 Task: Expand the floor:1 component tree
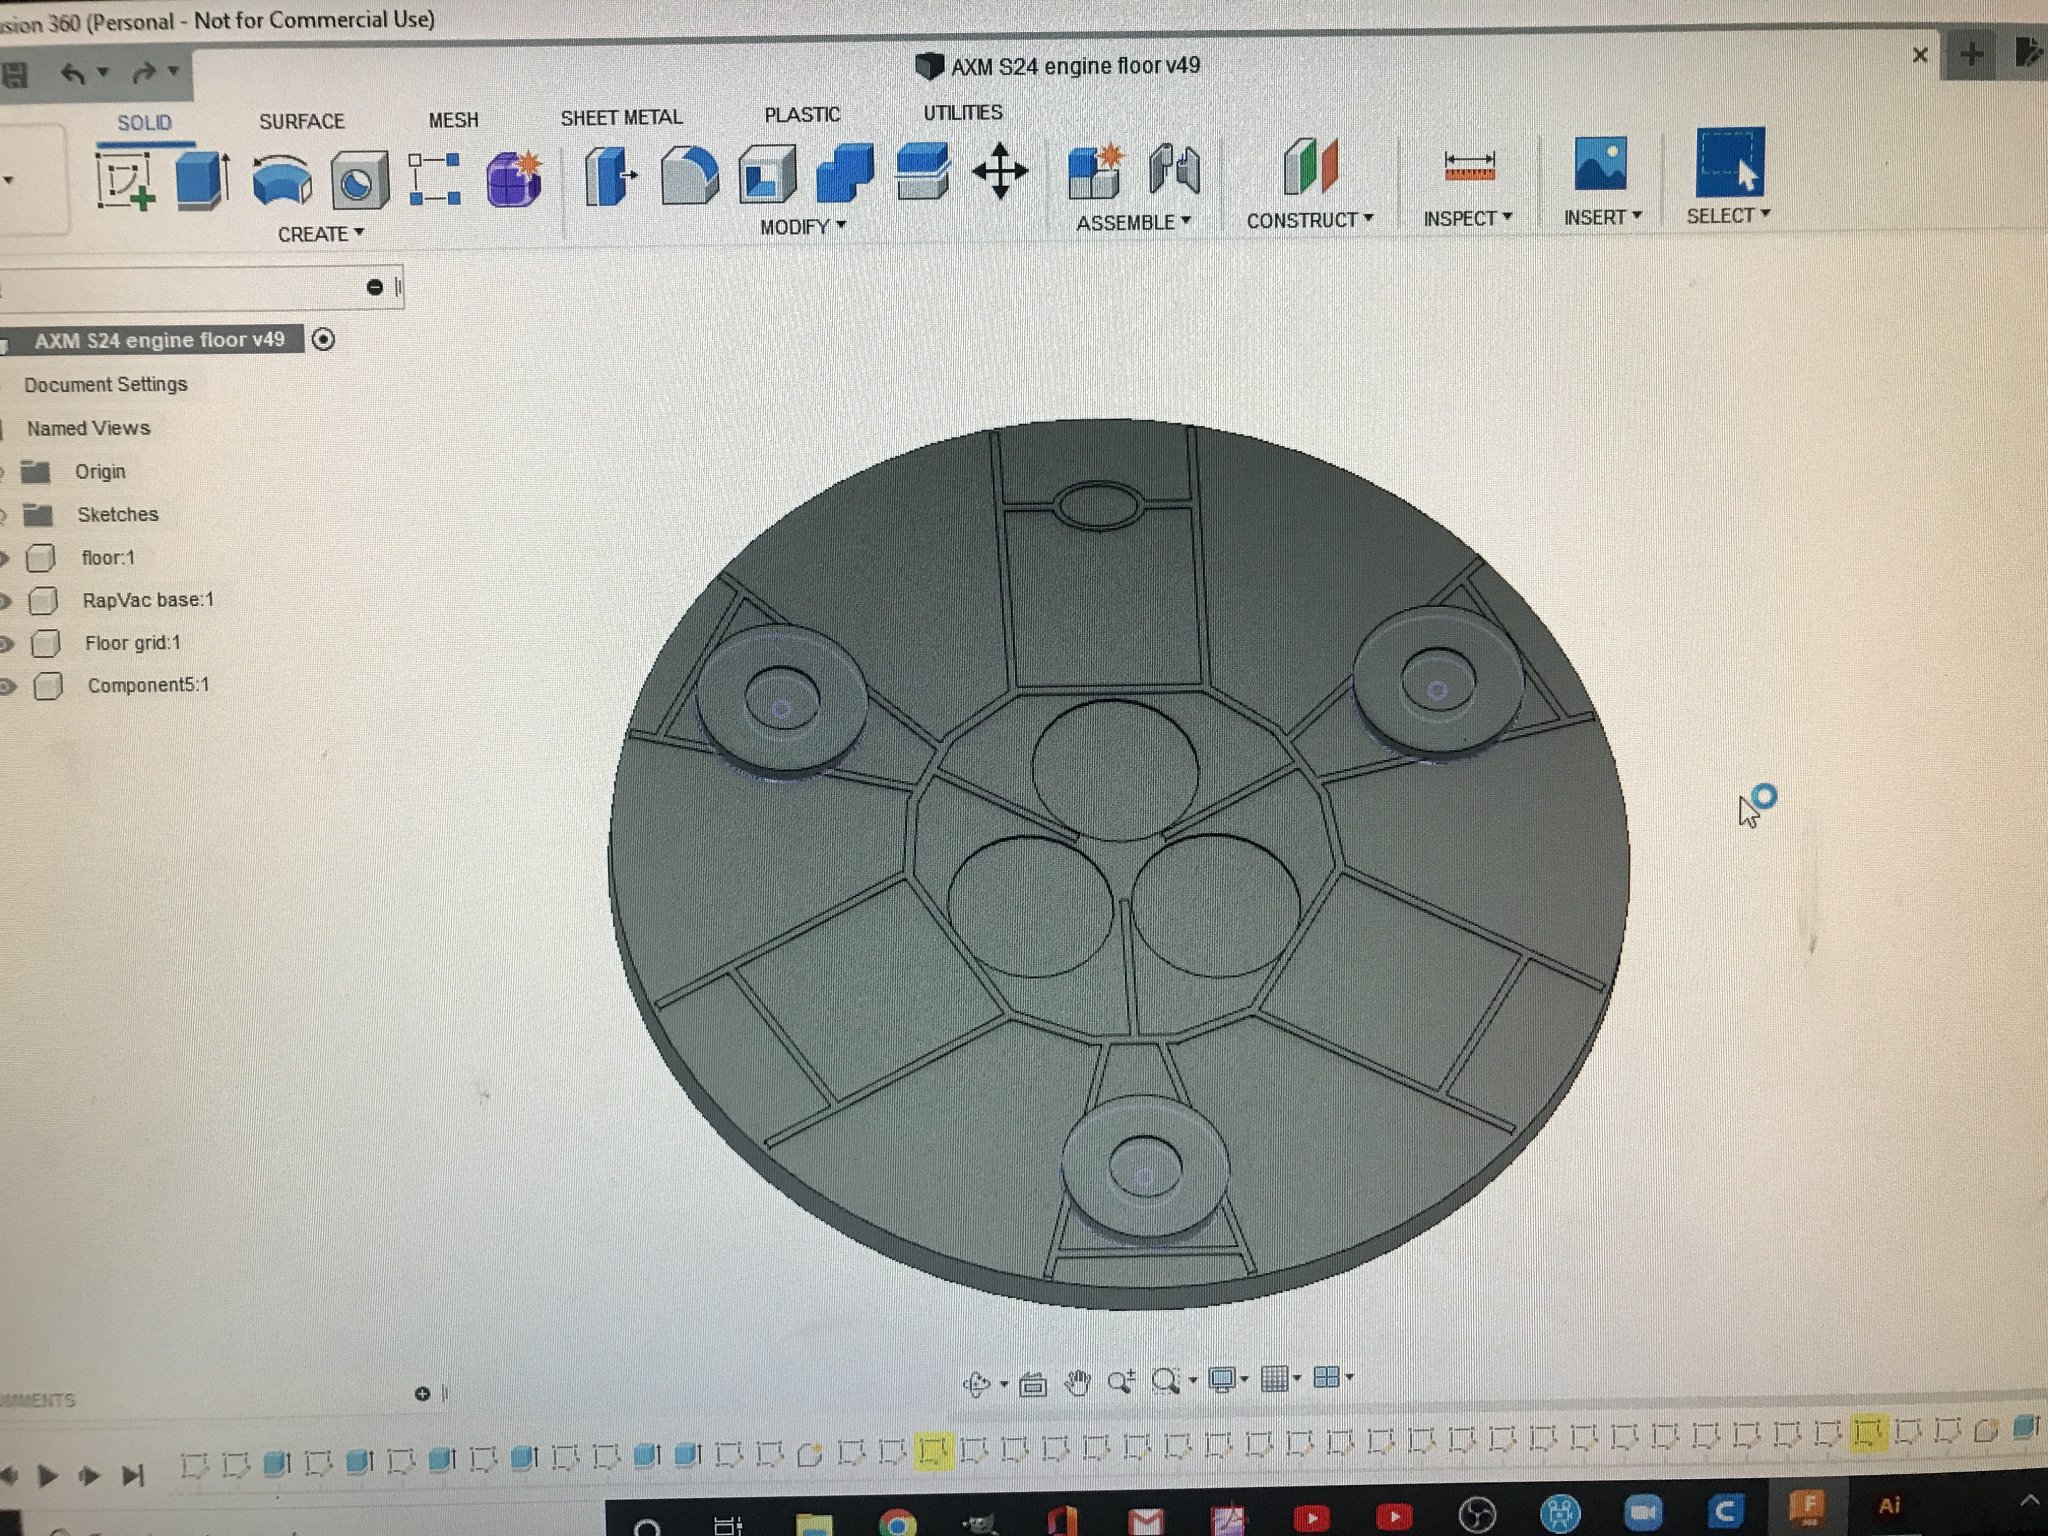(5, 558)
